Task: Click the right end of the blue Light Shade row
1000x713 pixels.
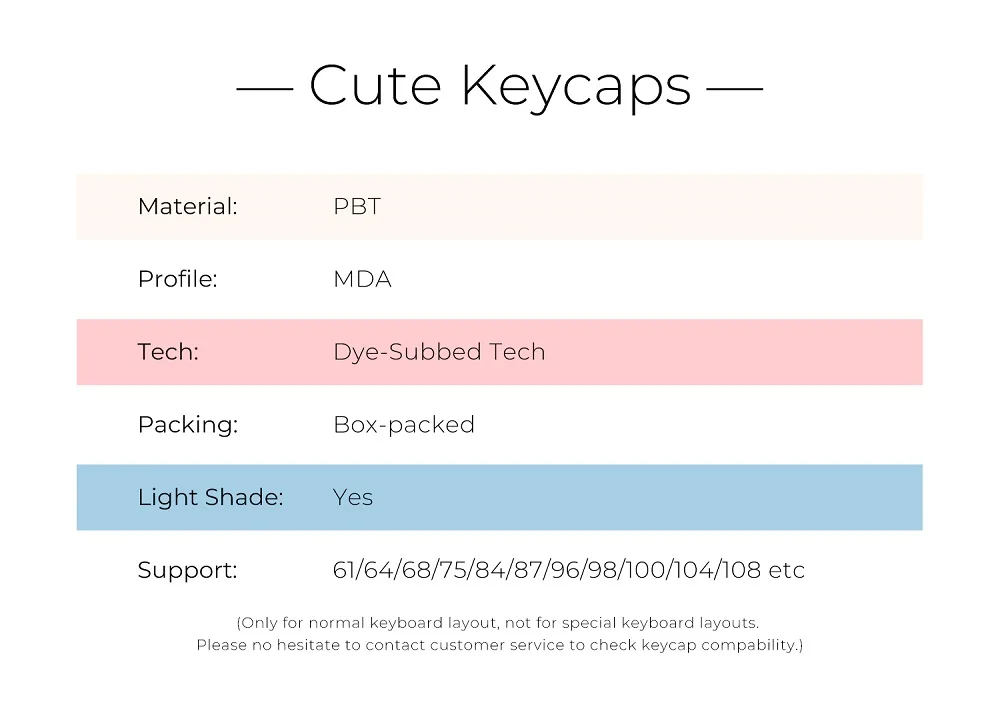Action: (900, 497)
